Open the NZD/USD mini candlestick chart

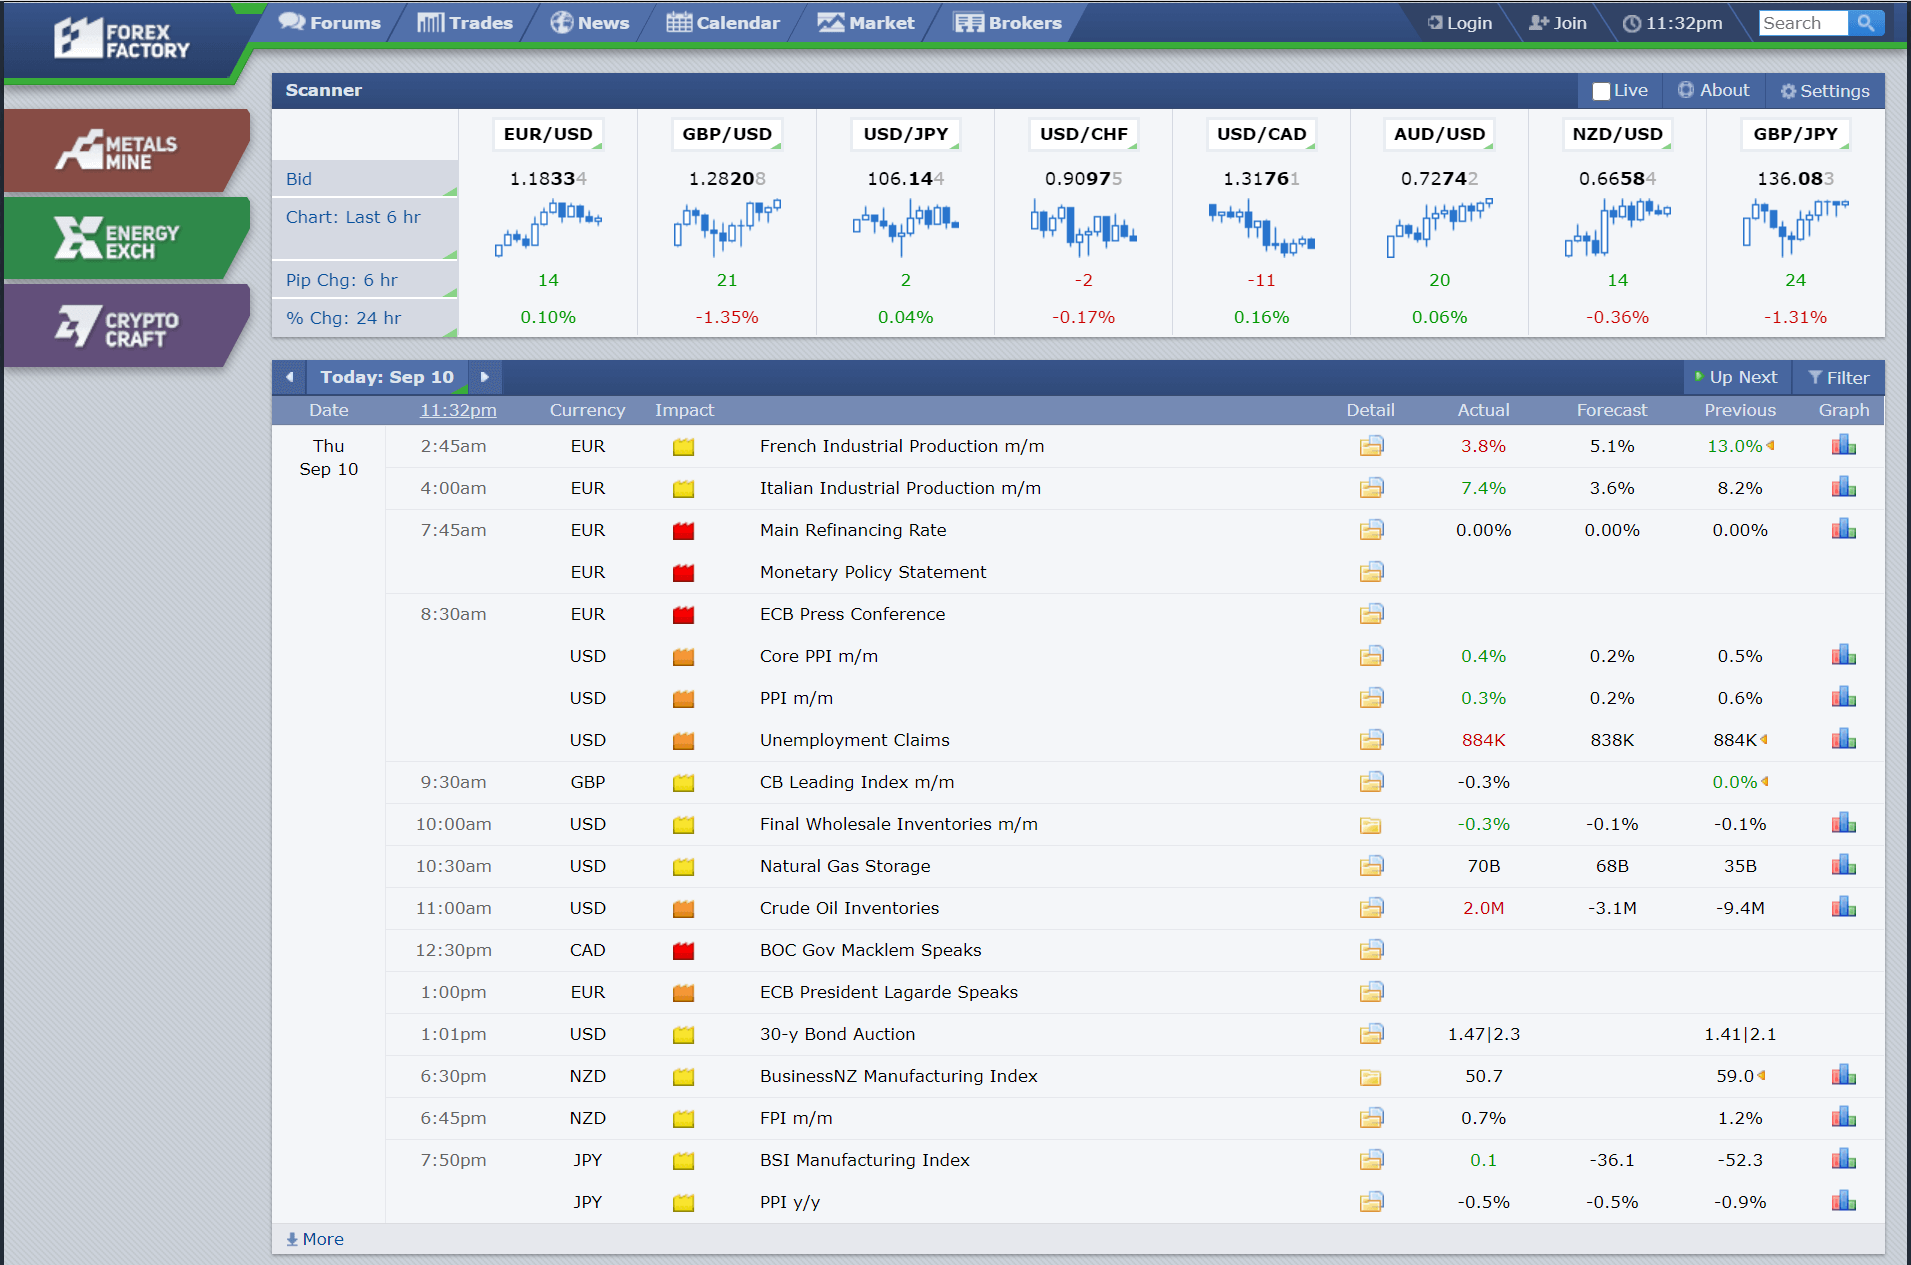click(1617, 228)
